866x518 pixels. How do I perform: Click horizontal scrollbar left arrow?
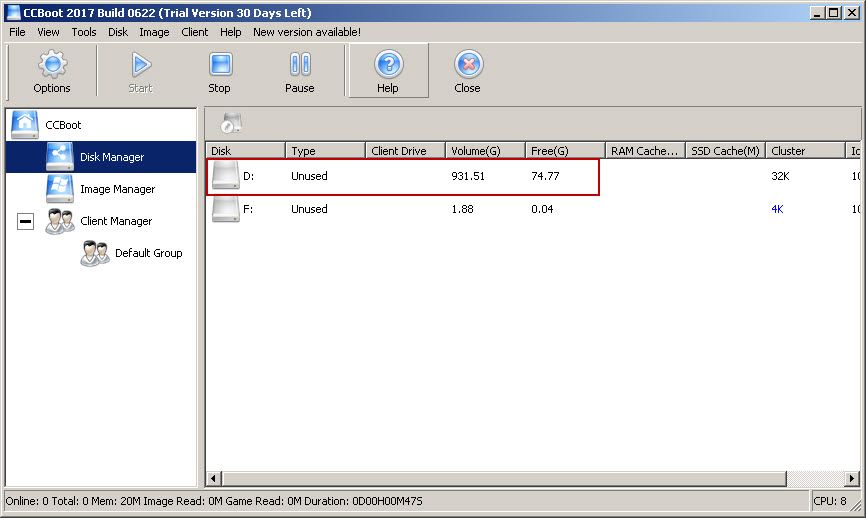(214, 478)
